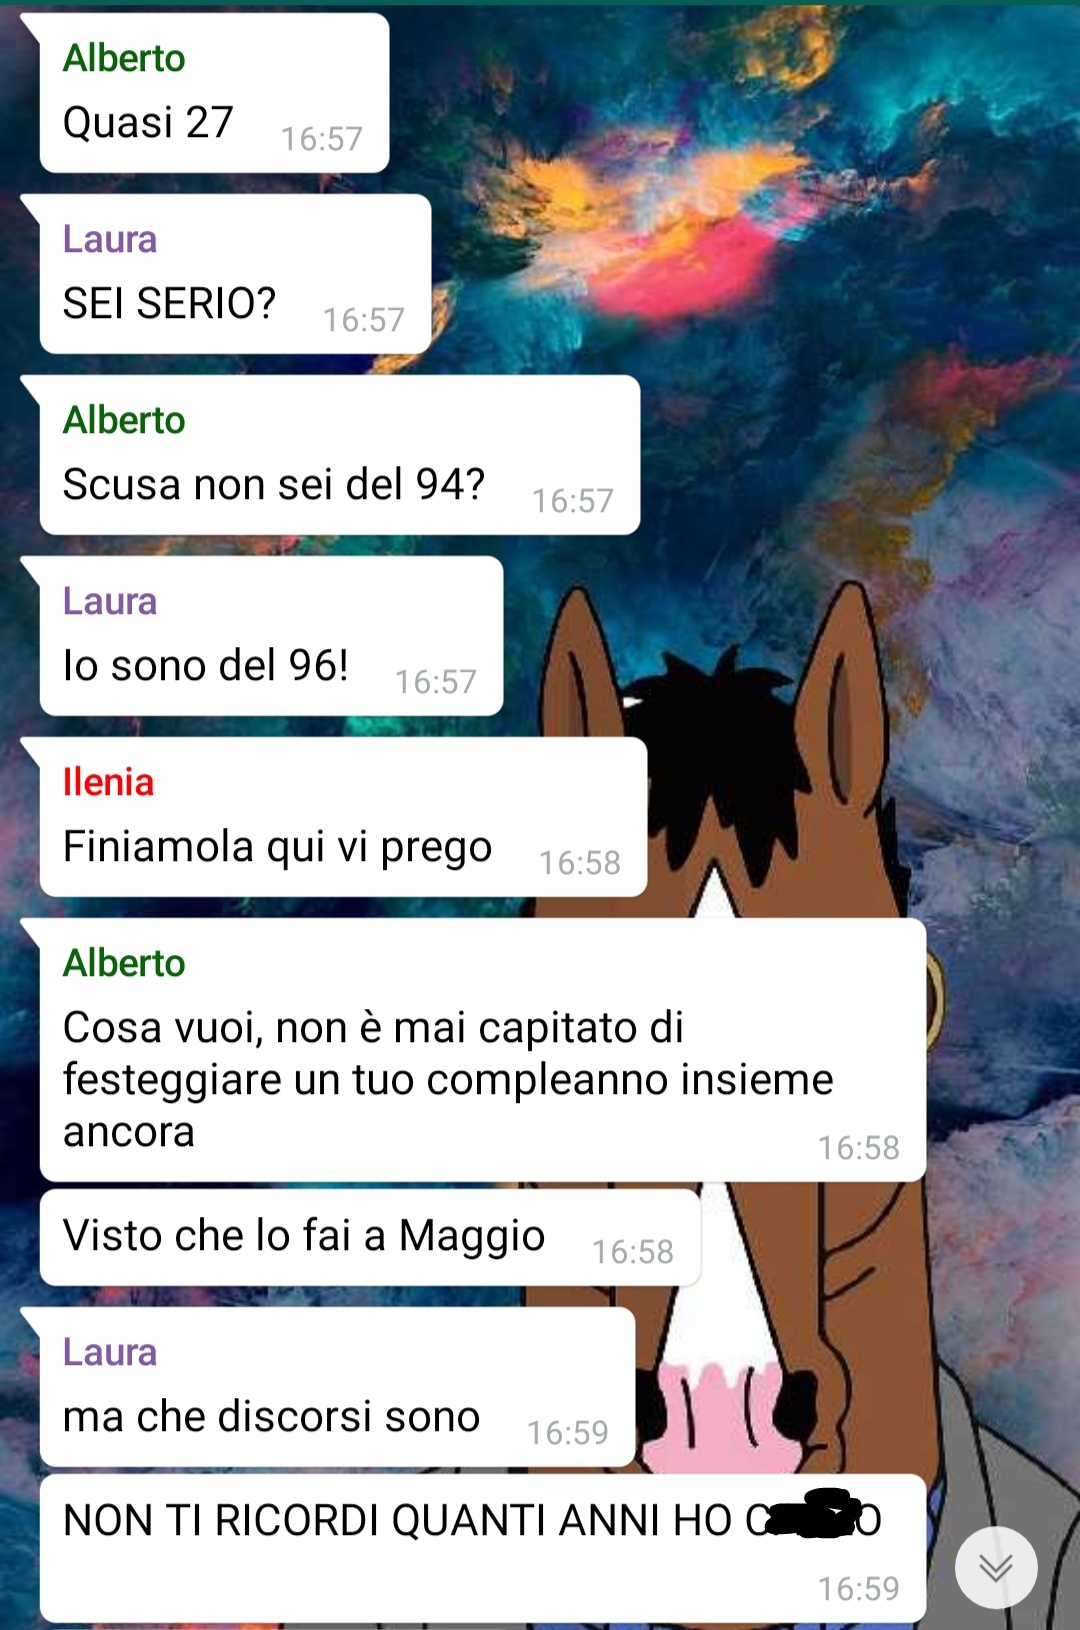Viewport: 1080px width, 1630px height.
Task: Select message 'Visto che lo fai a Maggio'
Action: 369,1237
